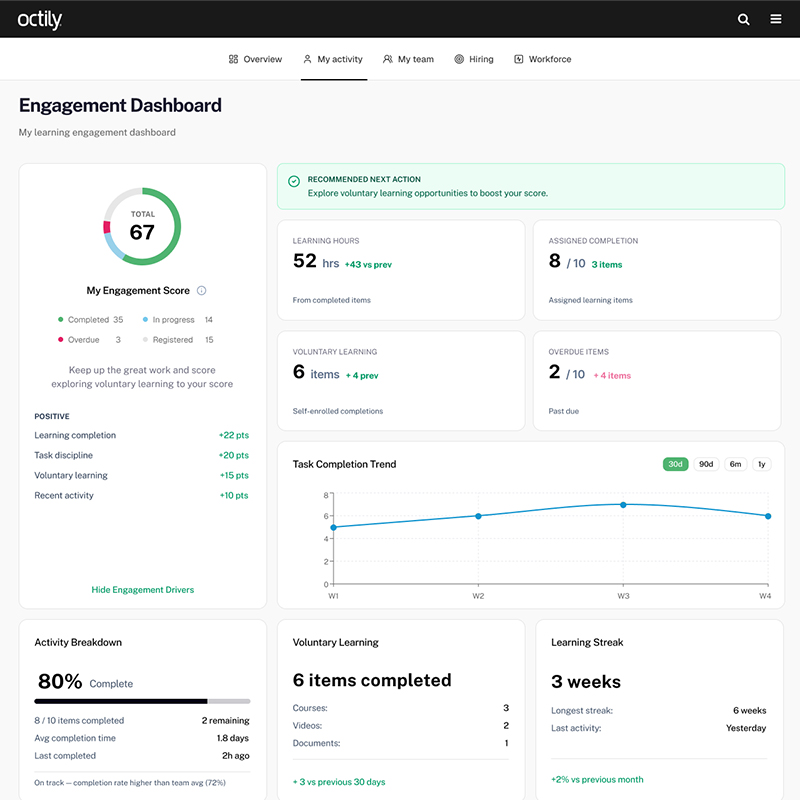Click the Workforce tab icon
800x800 pixels.
click(519, 59)
